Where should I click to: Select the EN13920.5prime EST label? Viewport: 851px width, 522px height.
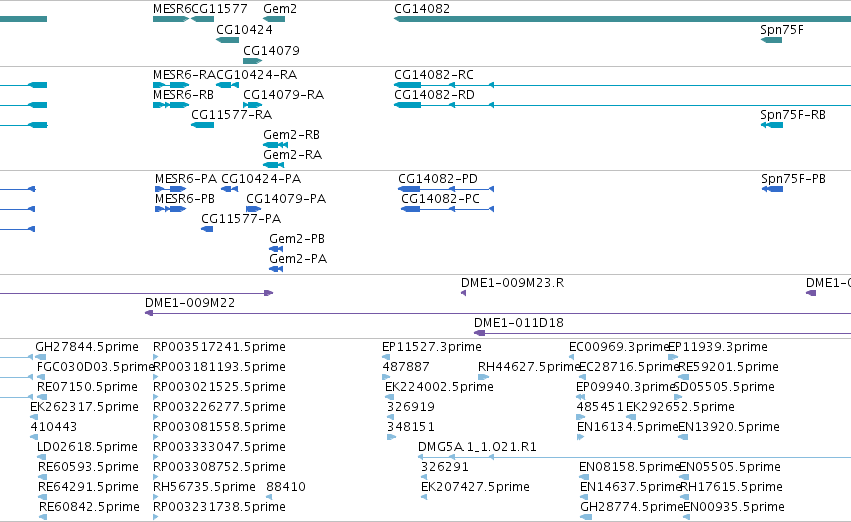729,427
